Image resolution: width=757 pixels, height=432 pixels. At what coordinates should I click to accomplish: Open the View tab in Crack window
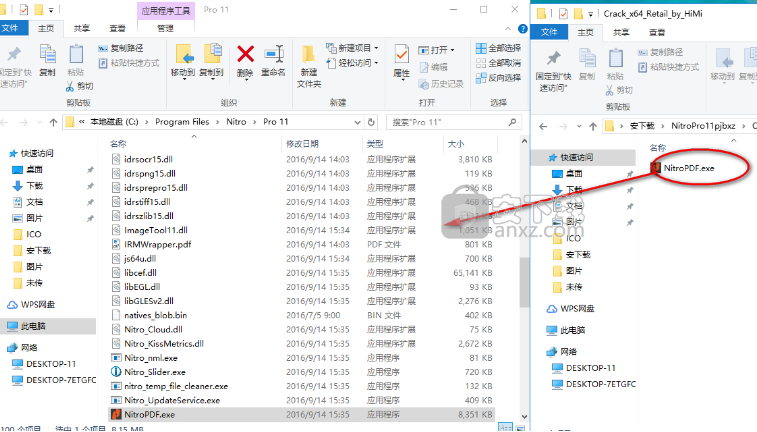click(657, 32)
